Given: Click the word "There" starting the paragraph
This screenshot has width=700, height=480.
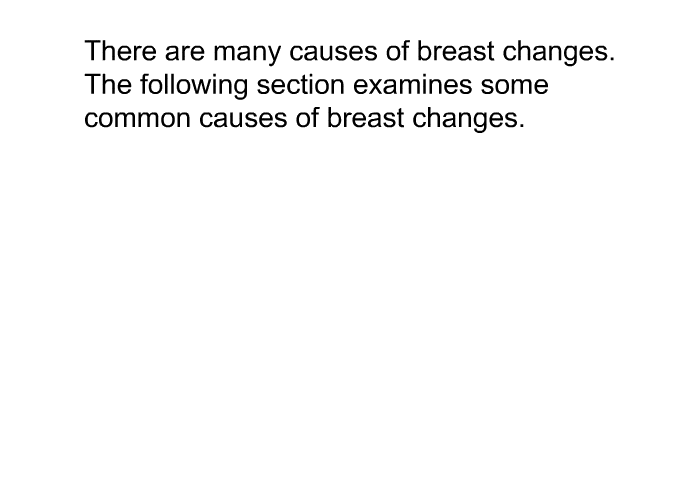Looking at the screenshot, I should [121, 51].
